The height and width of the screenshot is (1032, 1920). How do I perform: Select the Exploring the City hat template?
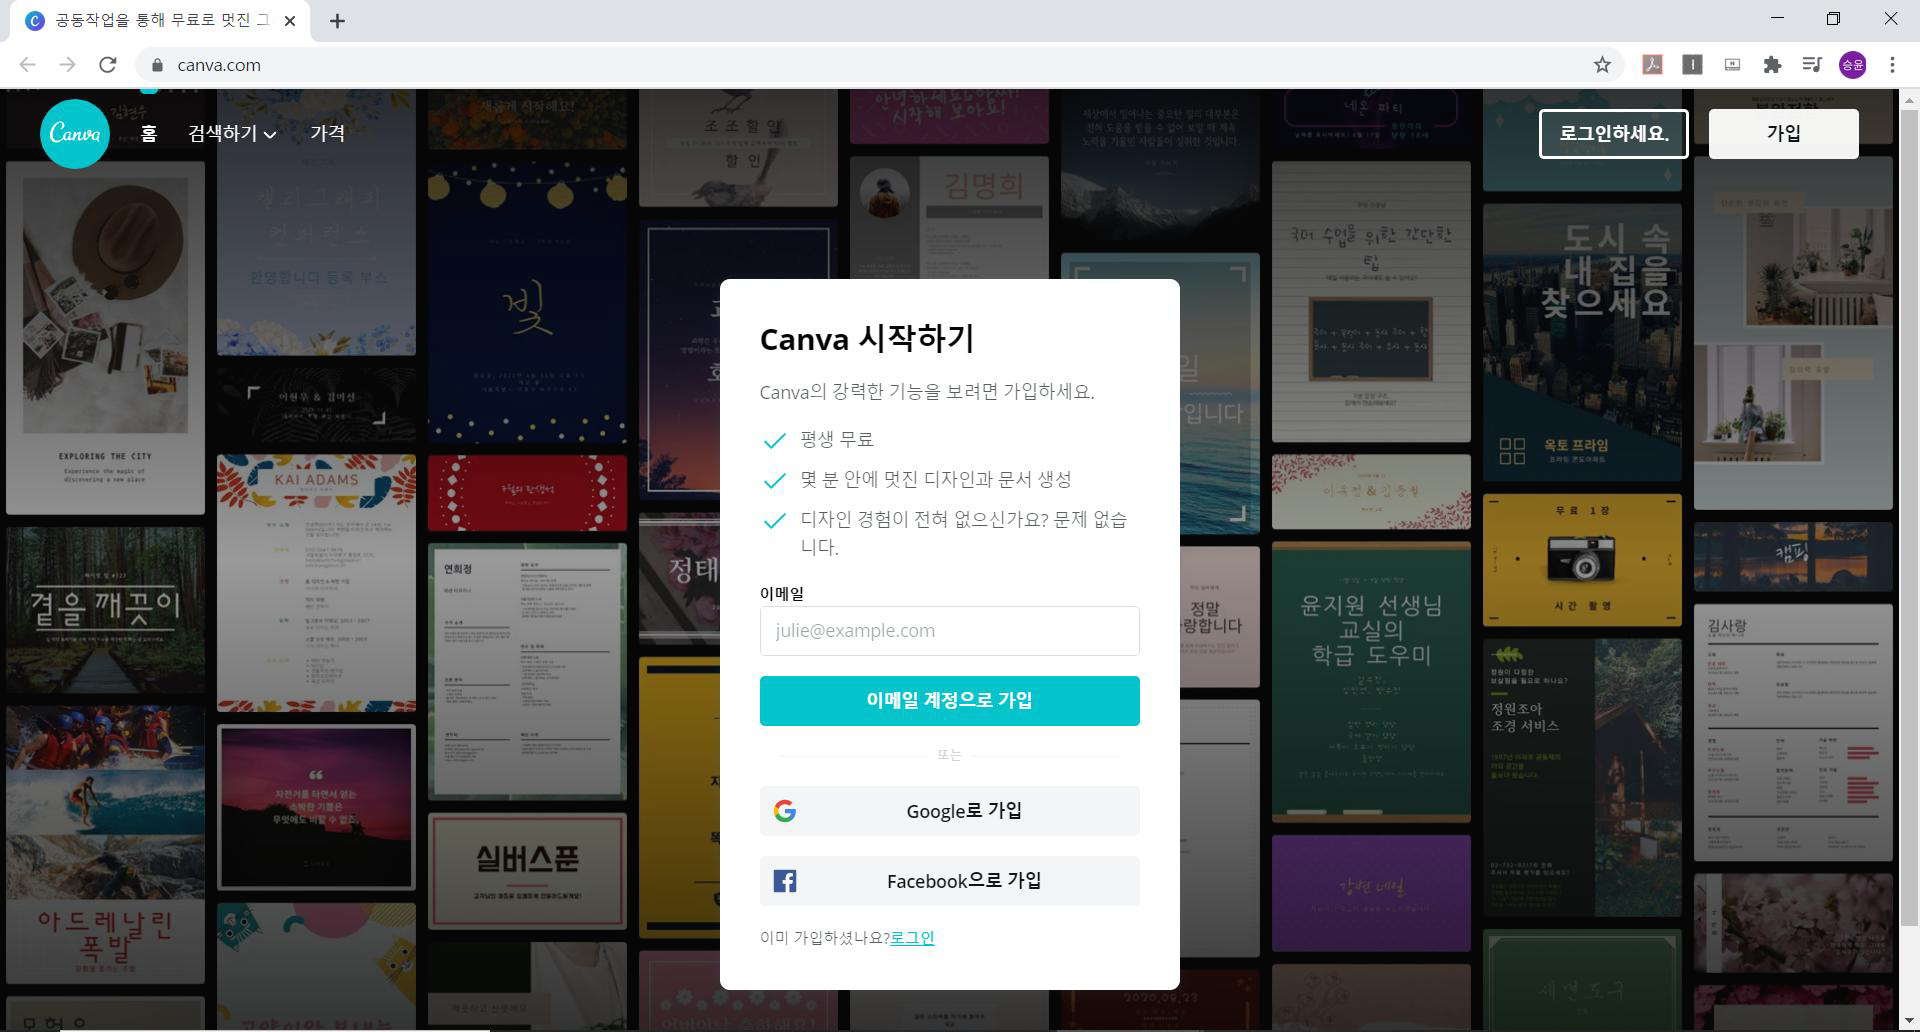(x=105, y=338)
